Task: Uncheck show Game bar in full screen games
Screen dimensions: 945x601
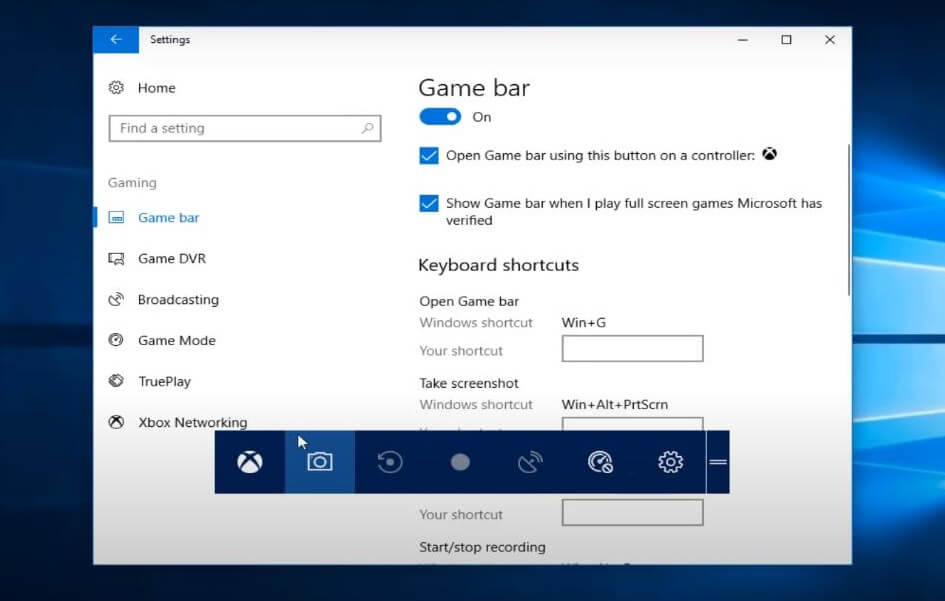Action: (429, 204)
